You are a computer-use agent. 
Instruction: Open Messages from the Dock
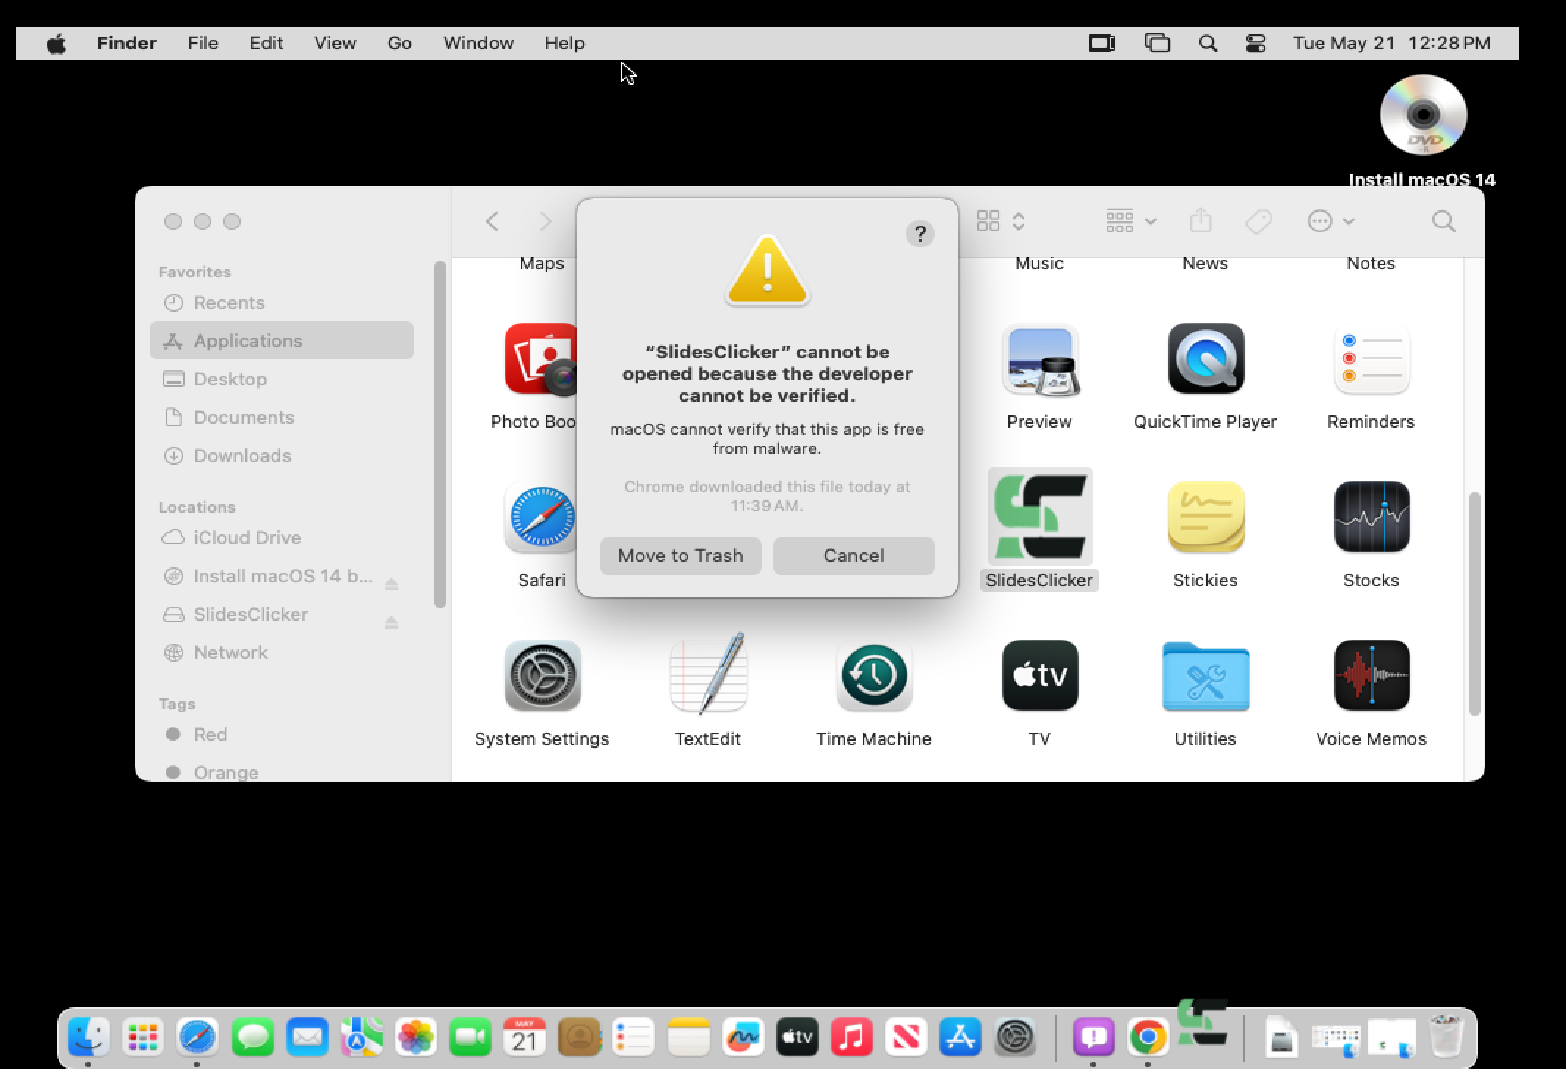(x=253, y=1038)
